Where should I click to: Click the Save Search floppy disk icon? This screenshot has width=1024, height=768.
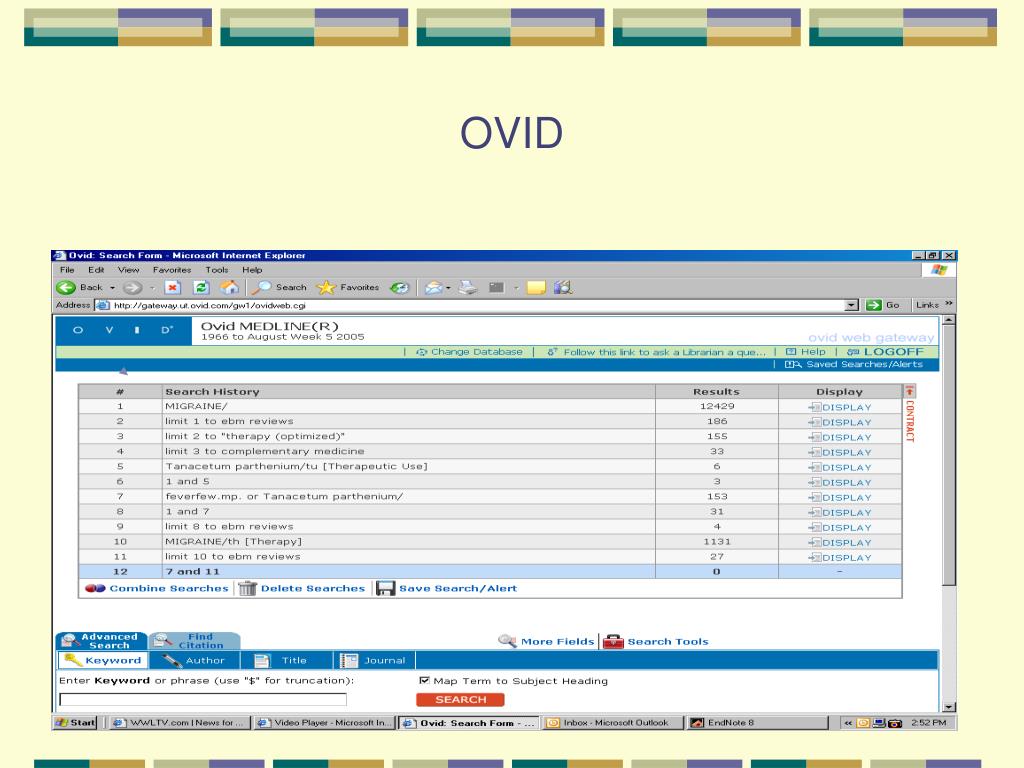385,588
